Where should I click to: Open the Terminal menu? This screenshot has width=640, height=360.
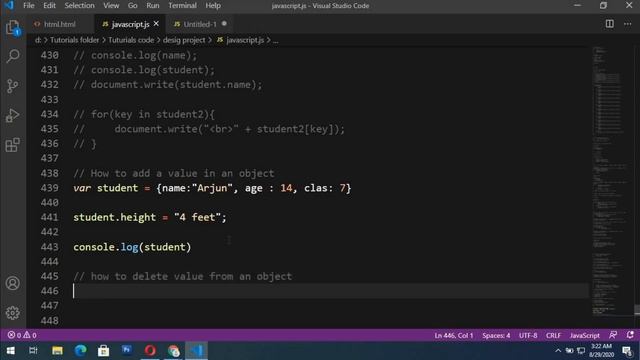182,6
